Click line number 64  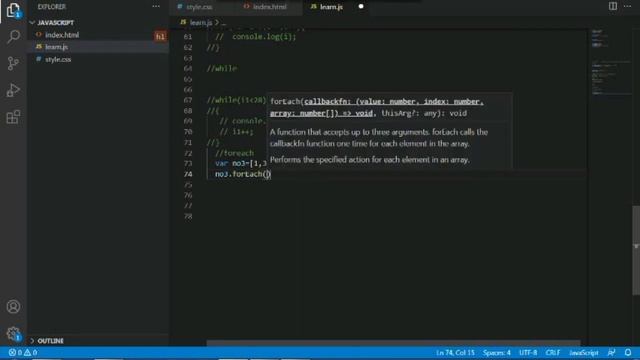click(188, 68)
